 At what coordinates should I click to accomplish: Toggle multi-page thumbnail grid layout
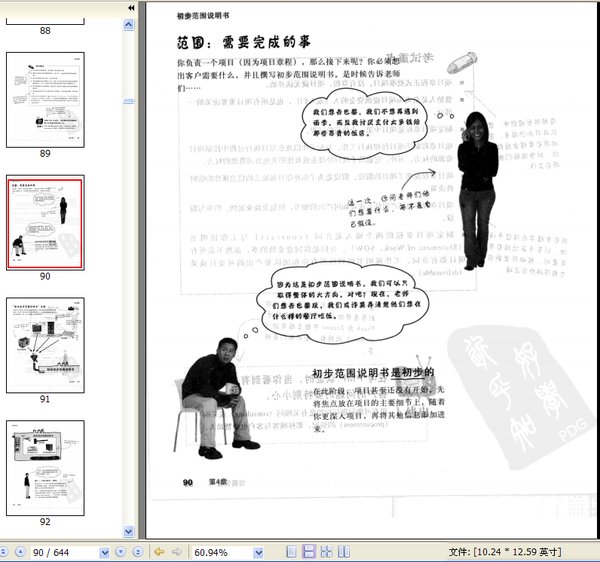pos(326,552)
